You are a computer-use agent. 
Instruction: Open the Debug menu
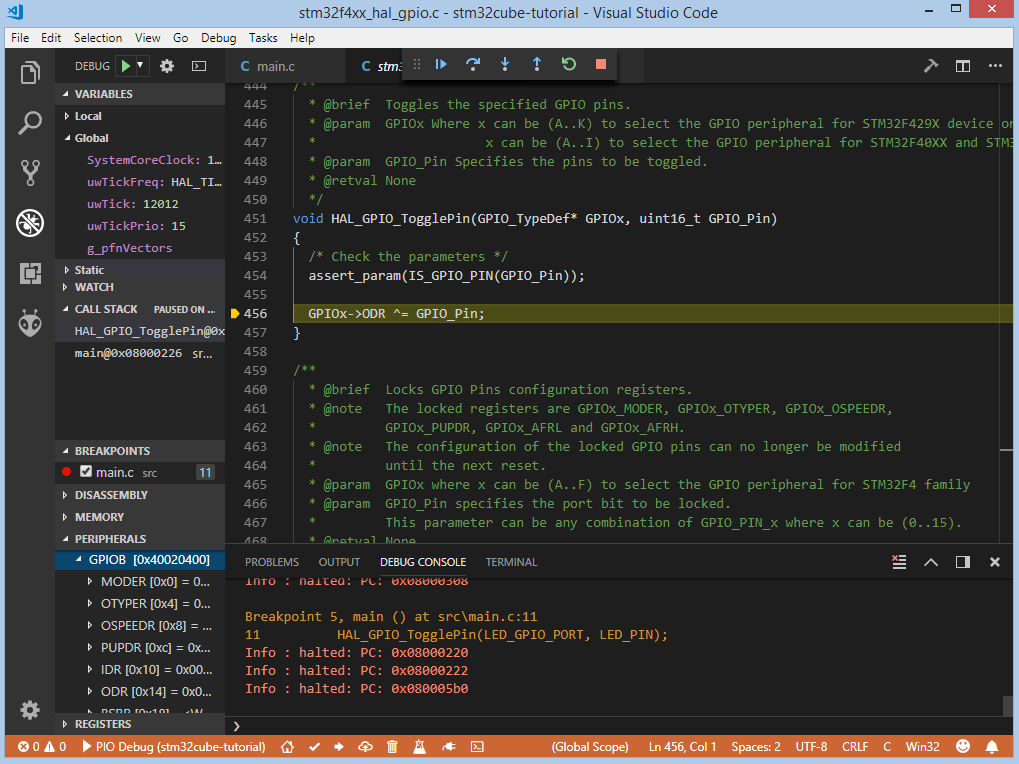(218, 38)
